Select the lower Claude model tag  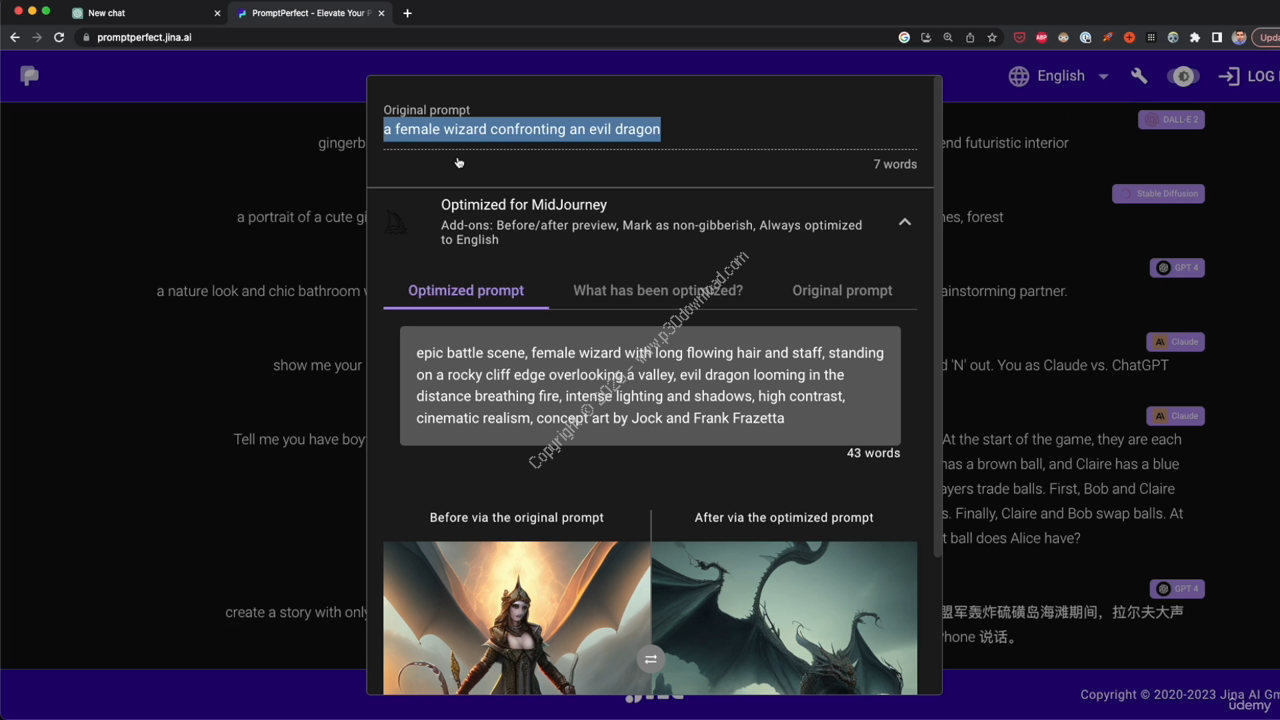pyautogui.click(x=1176, y=415)
